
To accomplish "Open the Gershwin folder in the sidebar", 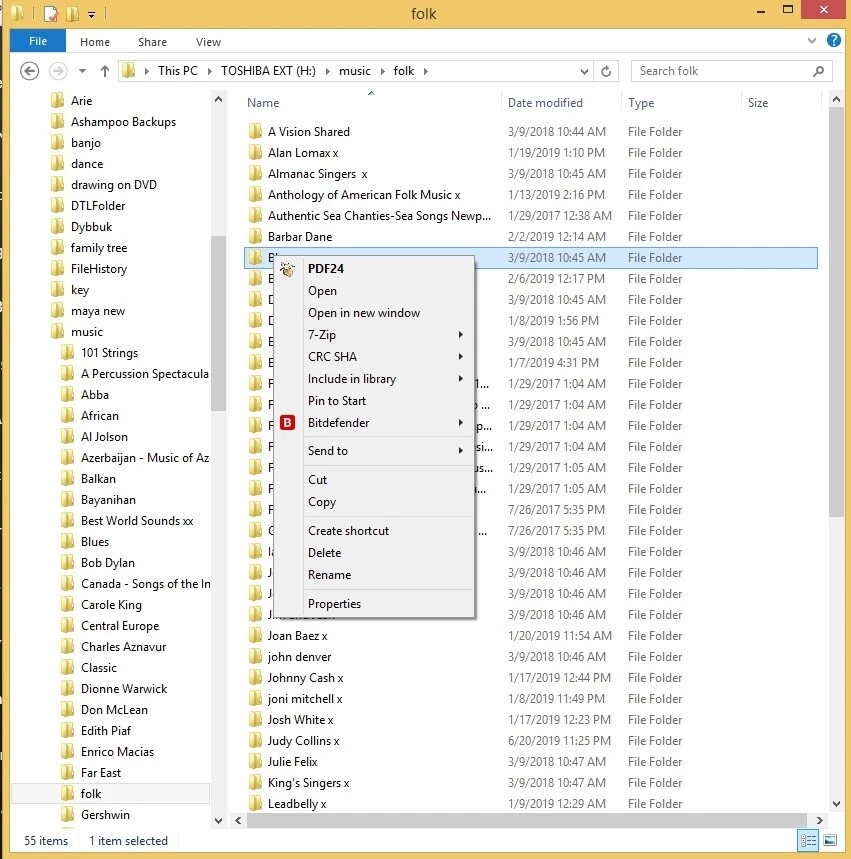I will point(105,814).
